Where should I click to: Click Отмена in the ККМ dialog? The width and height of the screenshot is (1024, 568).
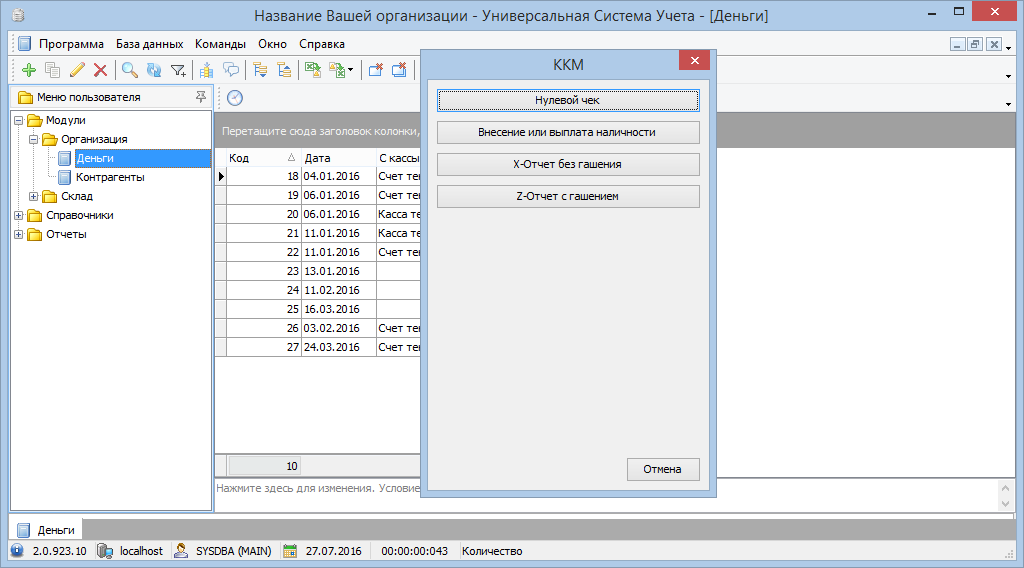pos(662,469)
